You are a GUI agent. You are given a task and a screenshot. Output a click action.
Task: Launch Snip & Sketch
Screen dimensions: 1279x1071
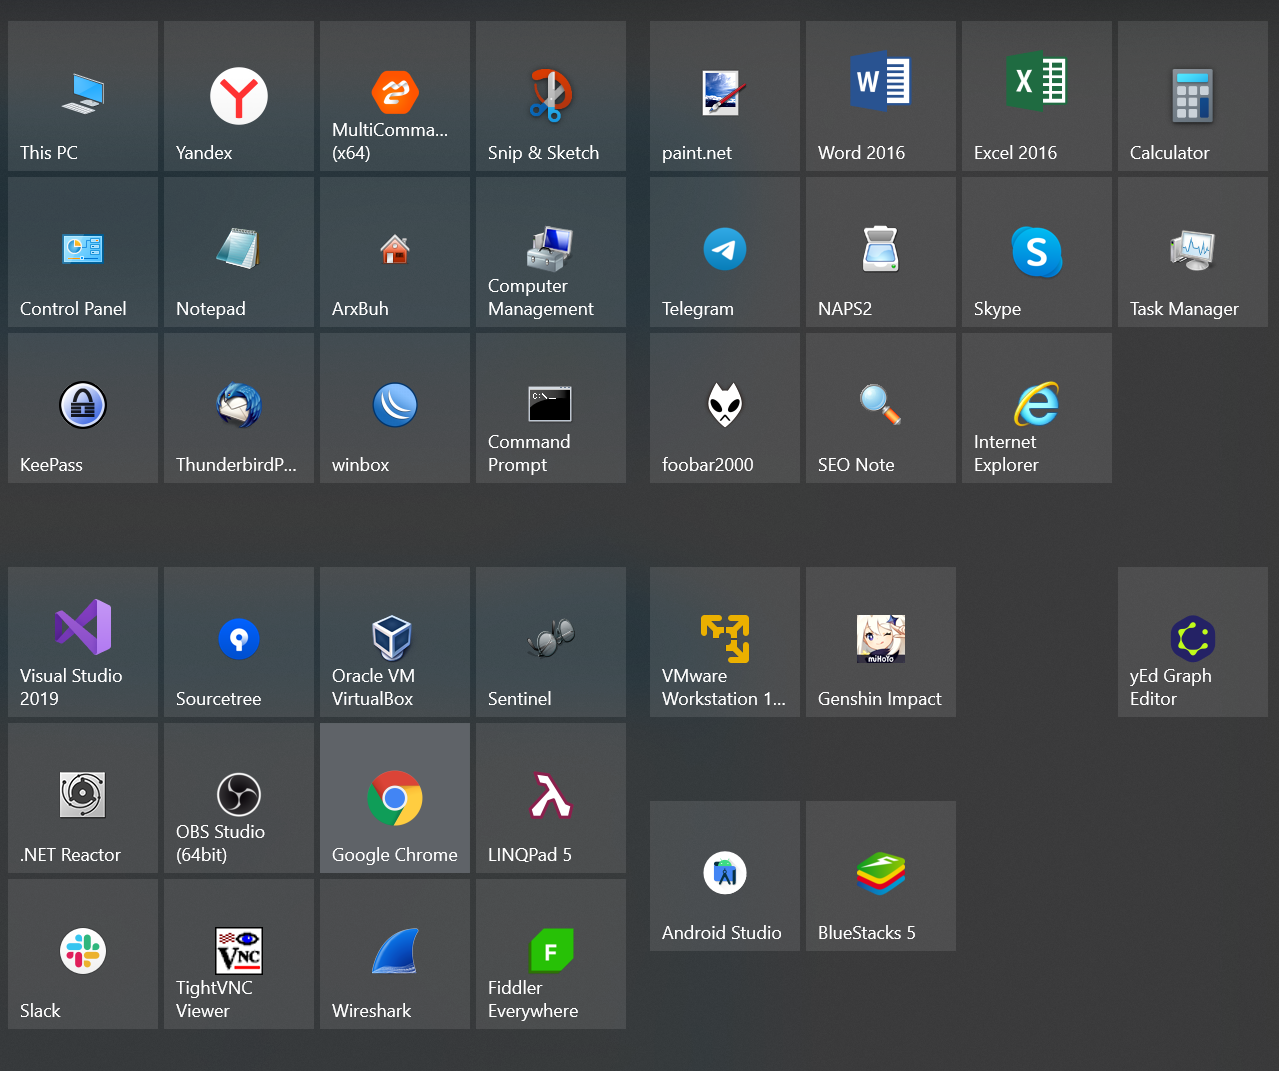click(550, 97)
